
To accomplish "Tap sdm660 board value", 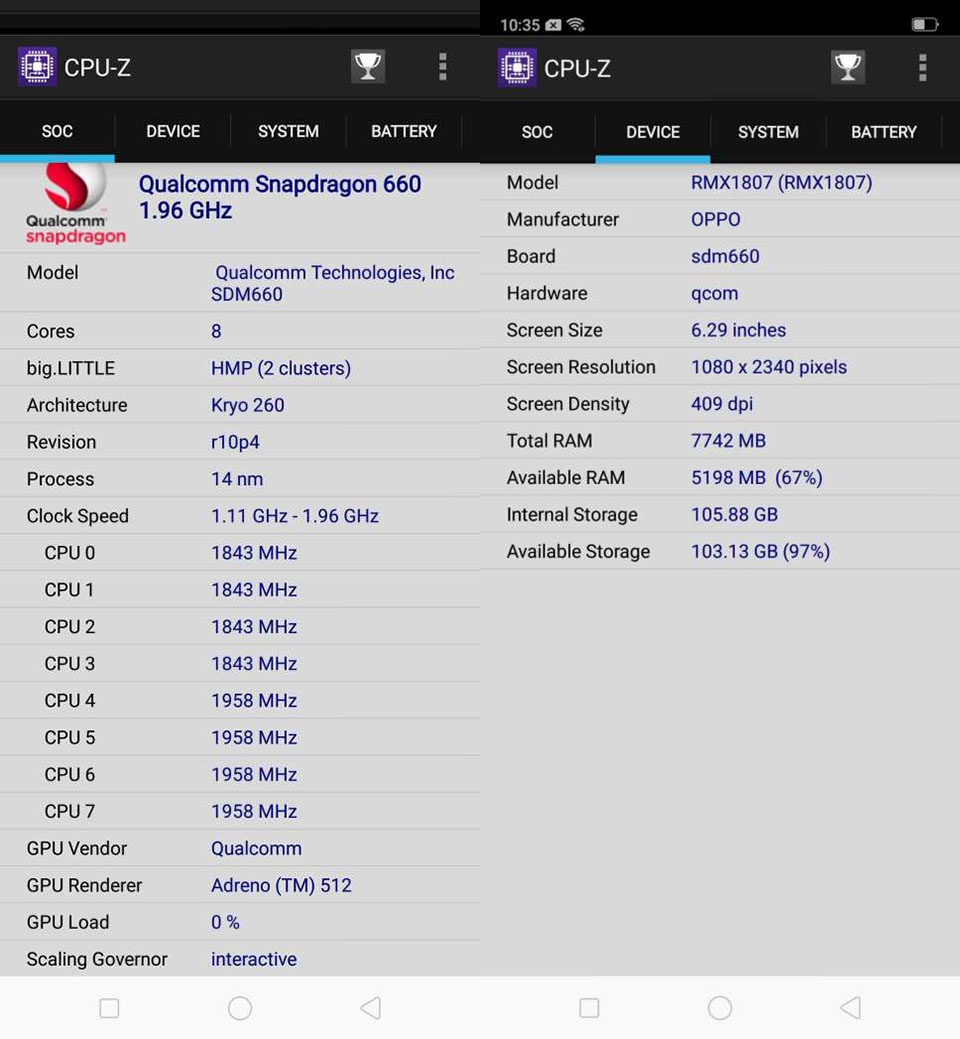I will 725,256.
